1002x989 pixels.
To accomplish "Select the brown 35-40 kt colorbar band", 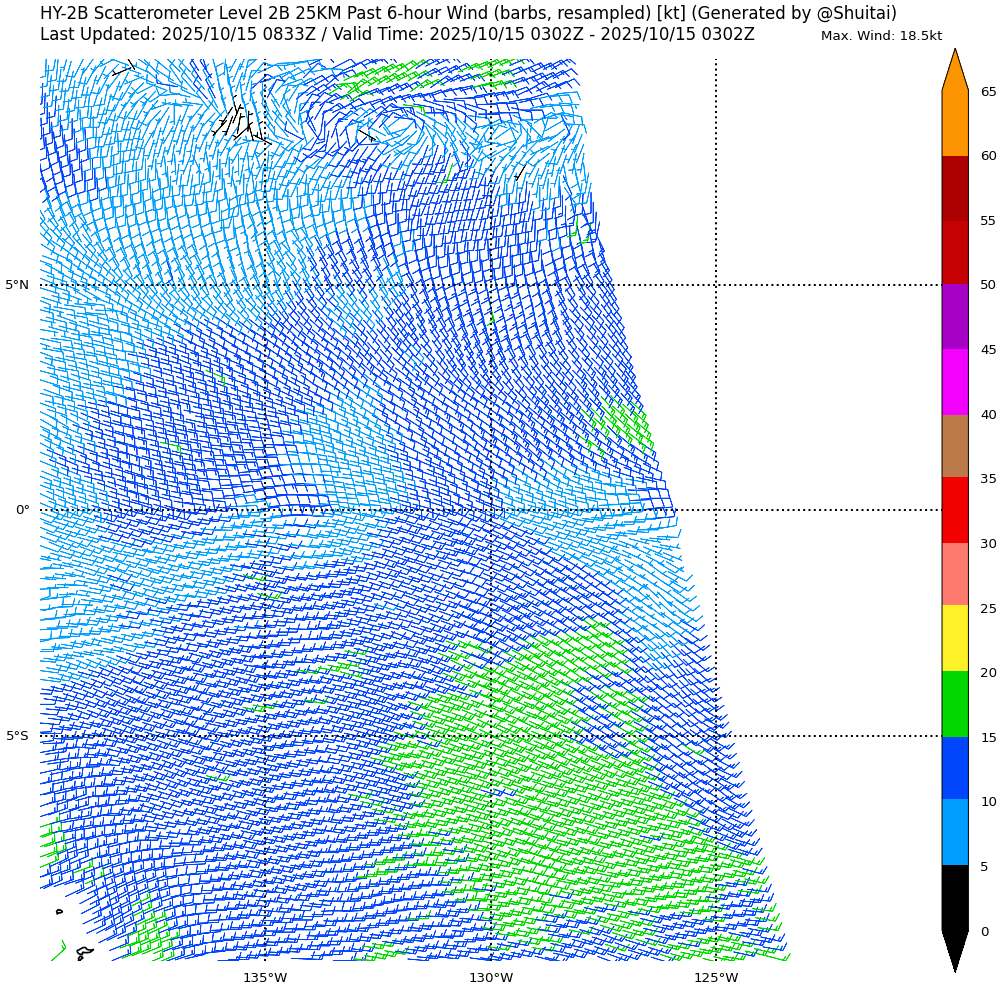I will (955, 446).
